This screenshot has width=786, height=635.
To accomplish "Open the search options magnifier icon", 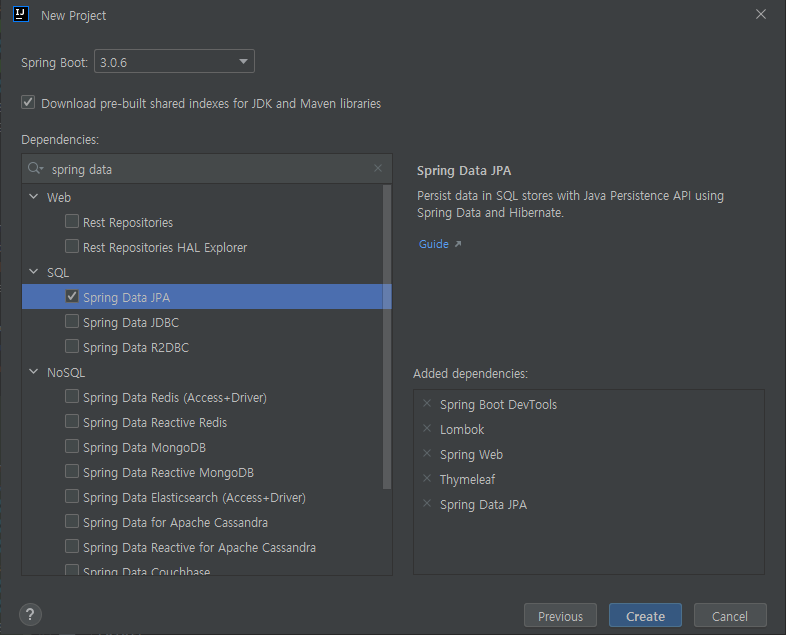I will click(36, 168).
